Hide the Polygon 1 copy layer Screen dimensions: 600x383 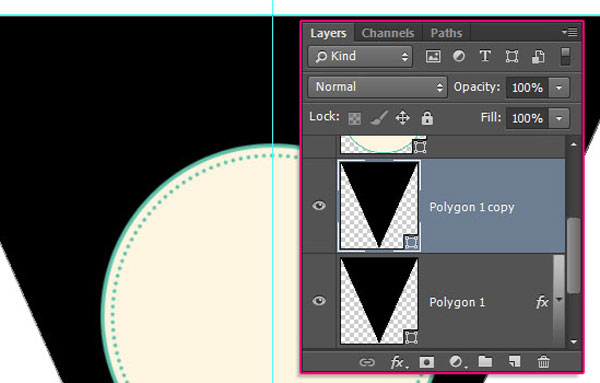[x=319, y=206]
